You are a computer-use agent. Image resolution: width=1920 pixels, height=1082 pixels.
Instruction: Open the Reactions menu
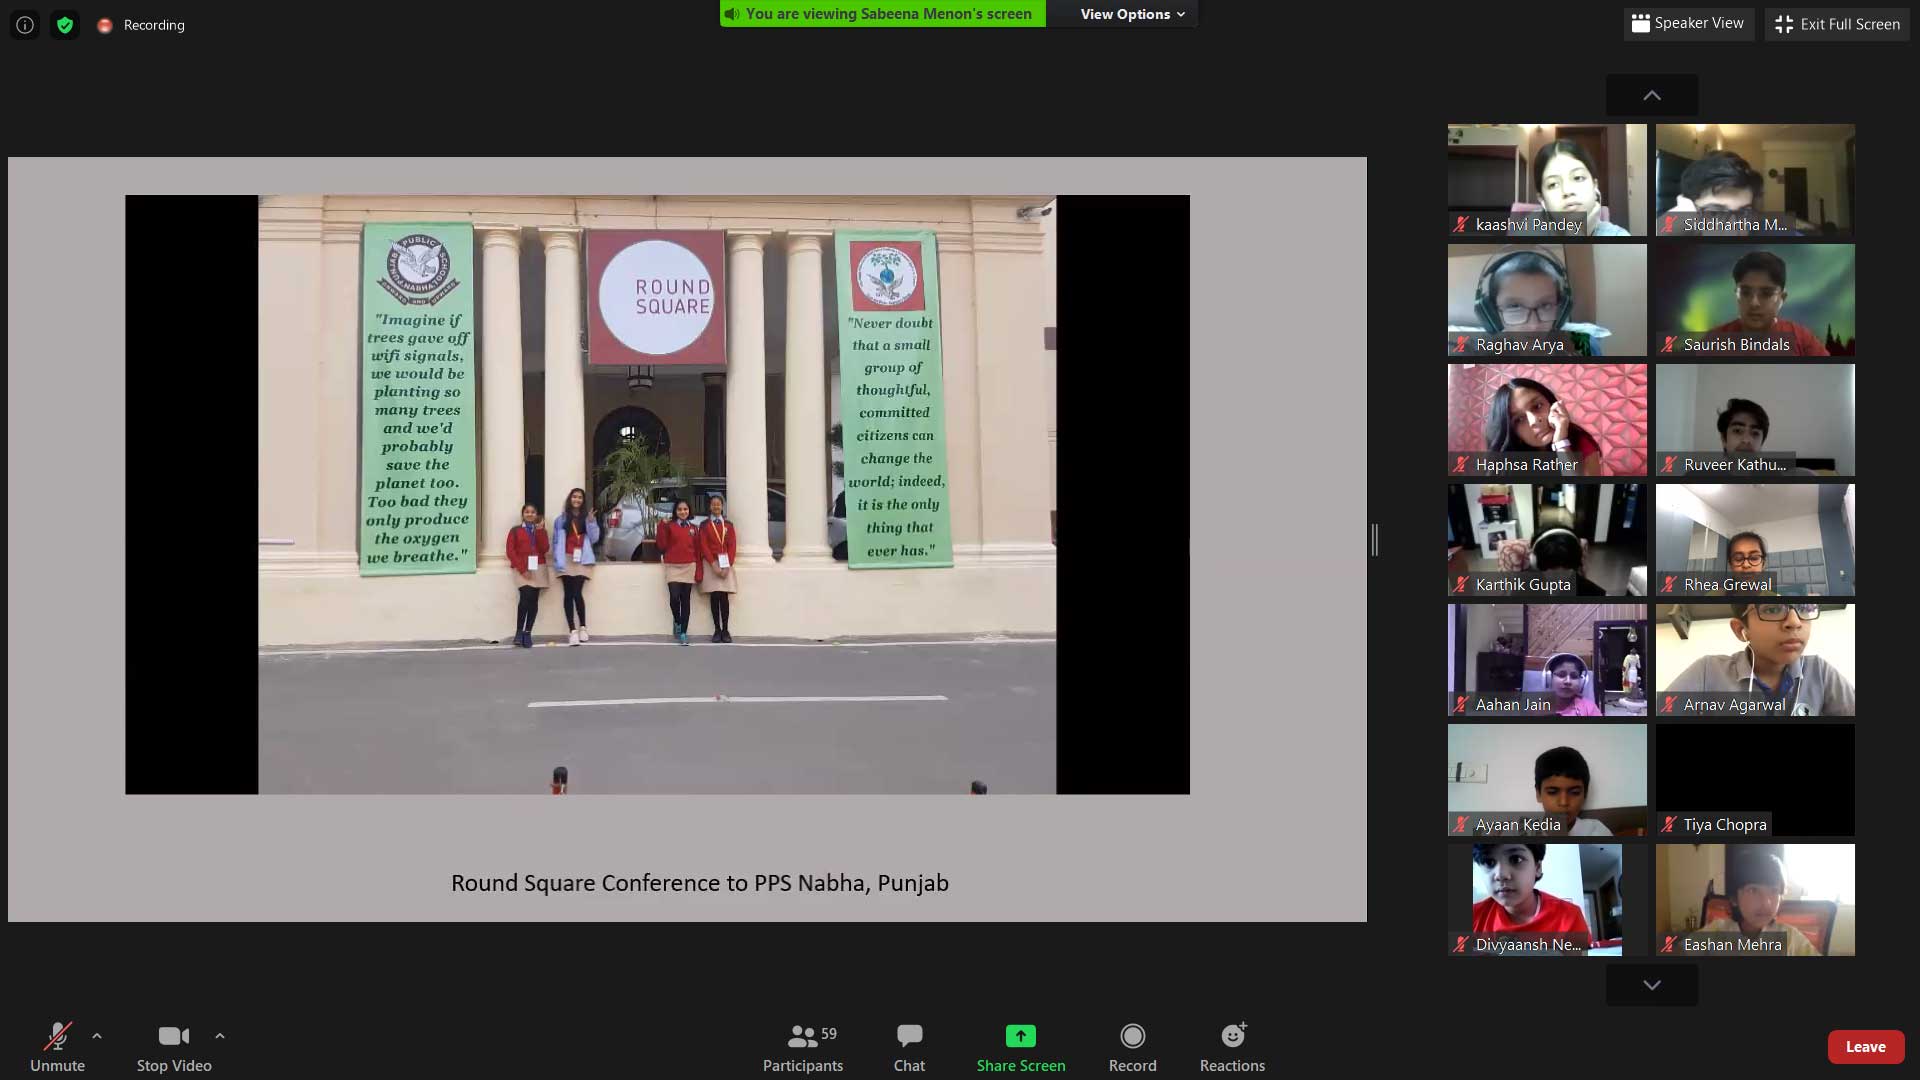(x=1233, y=1047)
